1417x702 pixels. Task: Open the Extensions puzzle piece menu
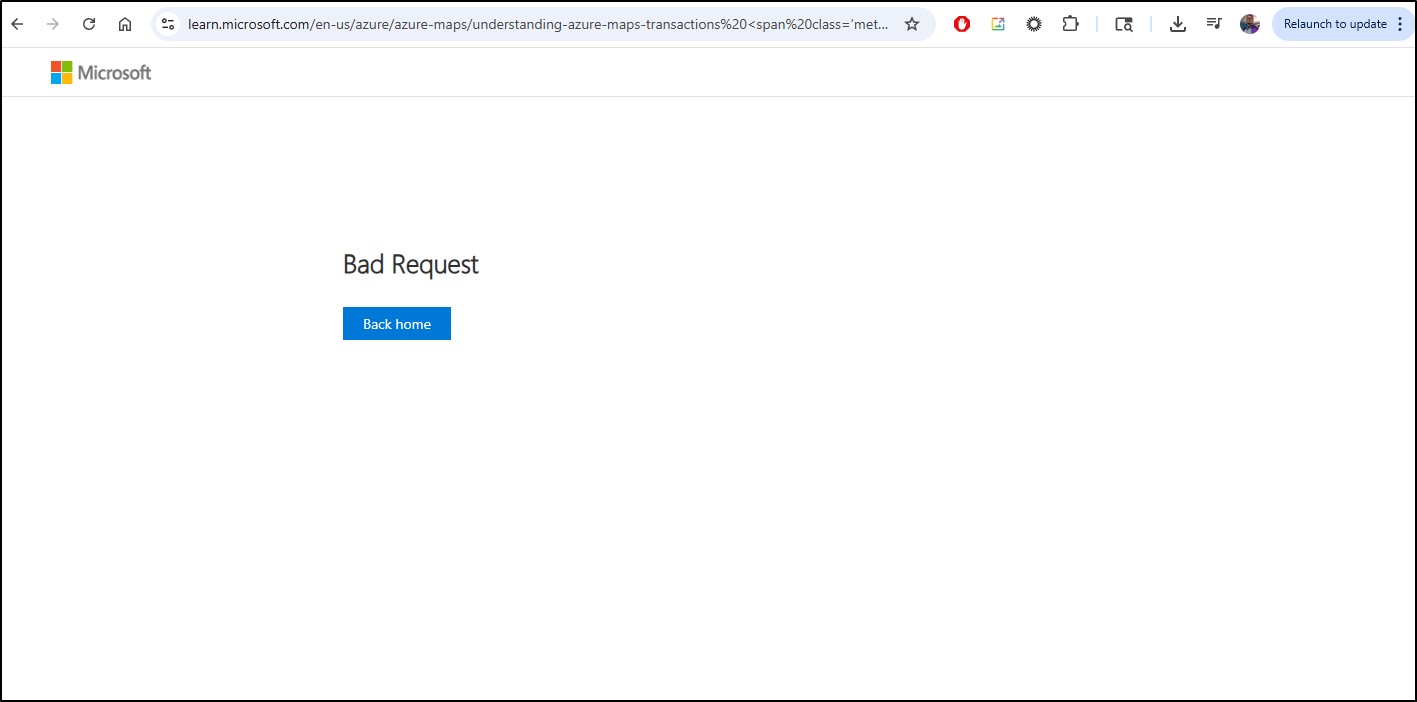[x=1070, y=24]
